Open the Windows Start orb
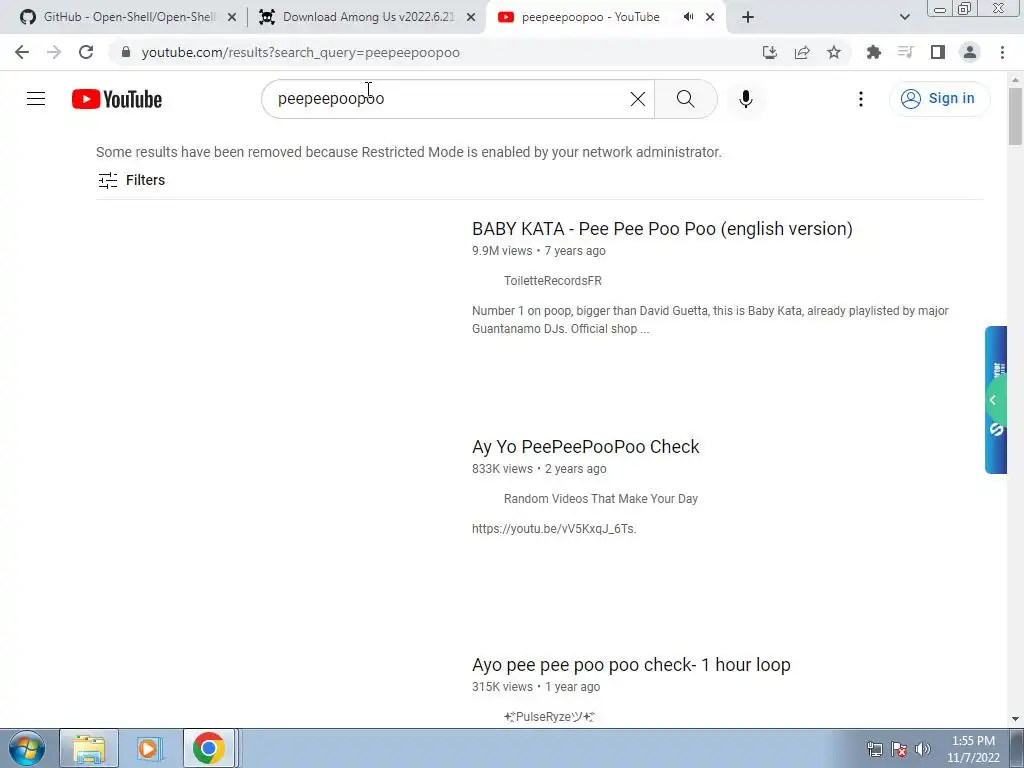The width and height of the screenshot is (1024, 768). (x=27, y=748)
